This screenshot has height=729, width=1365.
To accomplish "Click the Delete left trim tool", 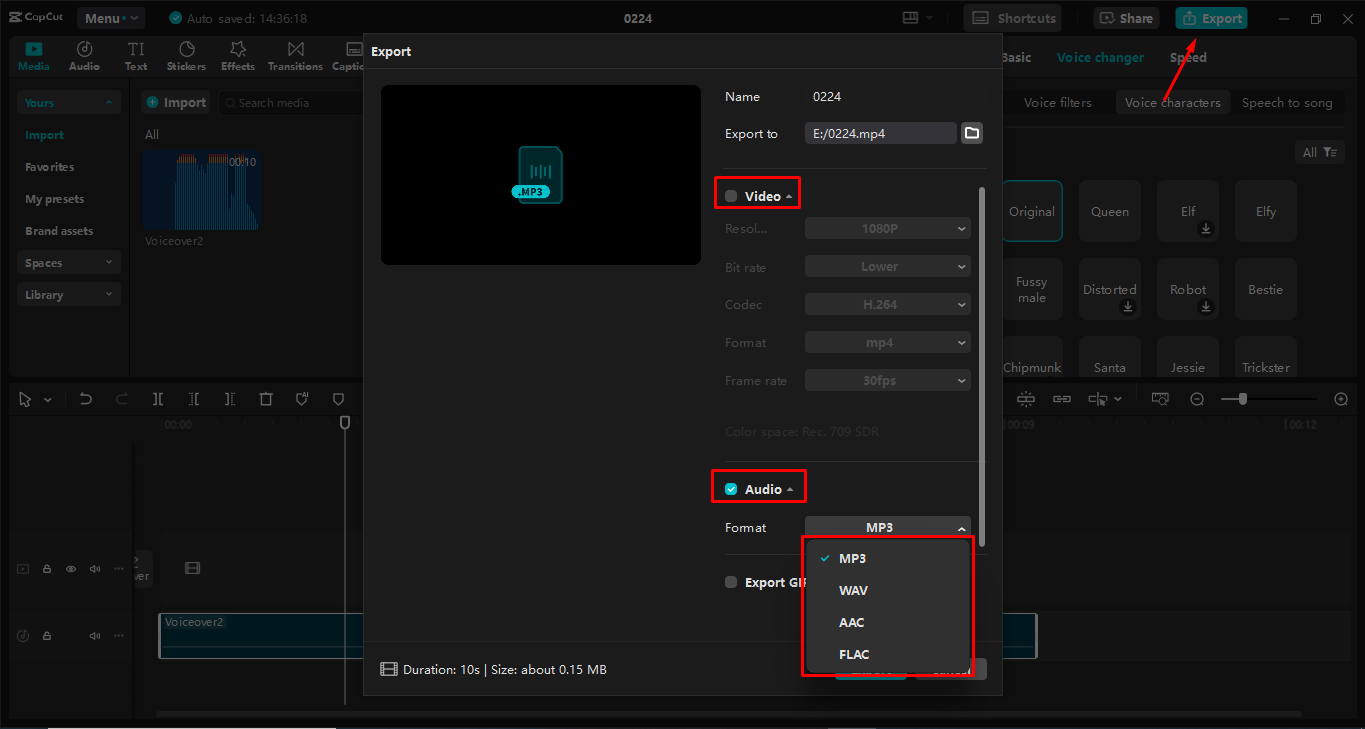I will point(194,399).
